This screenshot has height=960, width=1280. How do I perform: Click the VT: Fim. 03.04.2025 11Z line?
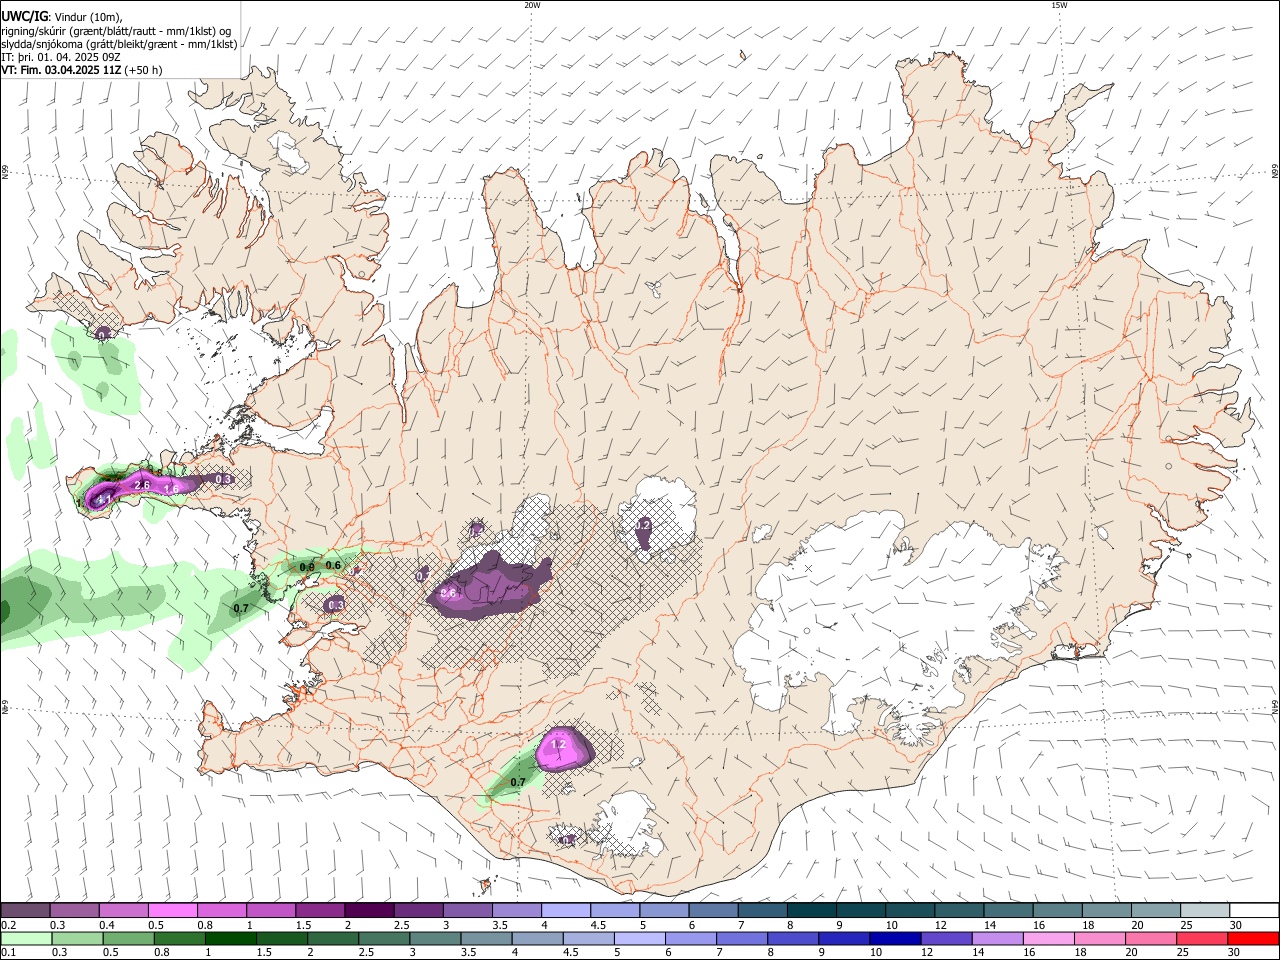click(x=81, y=70)
